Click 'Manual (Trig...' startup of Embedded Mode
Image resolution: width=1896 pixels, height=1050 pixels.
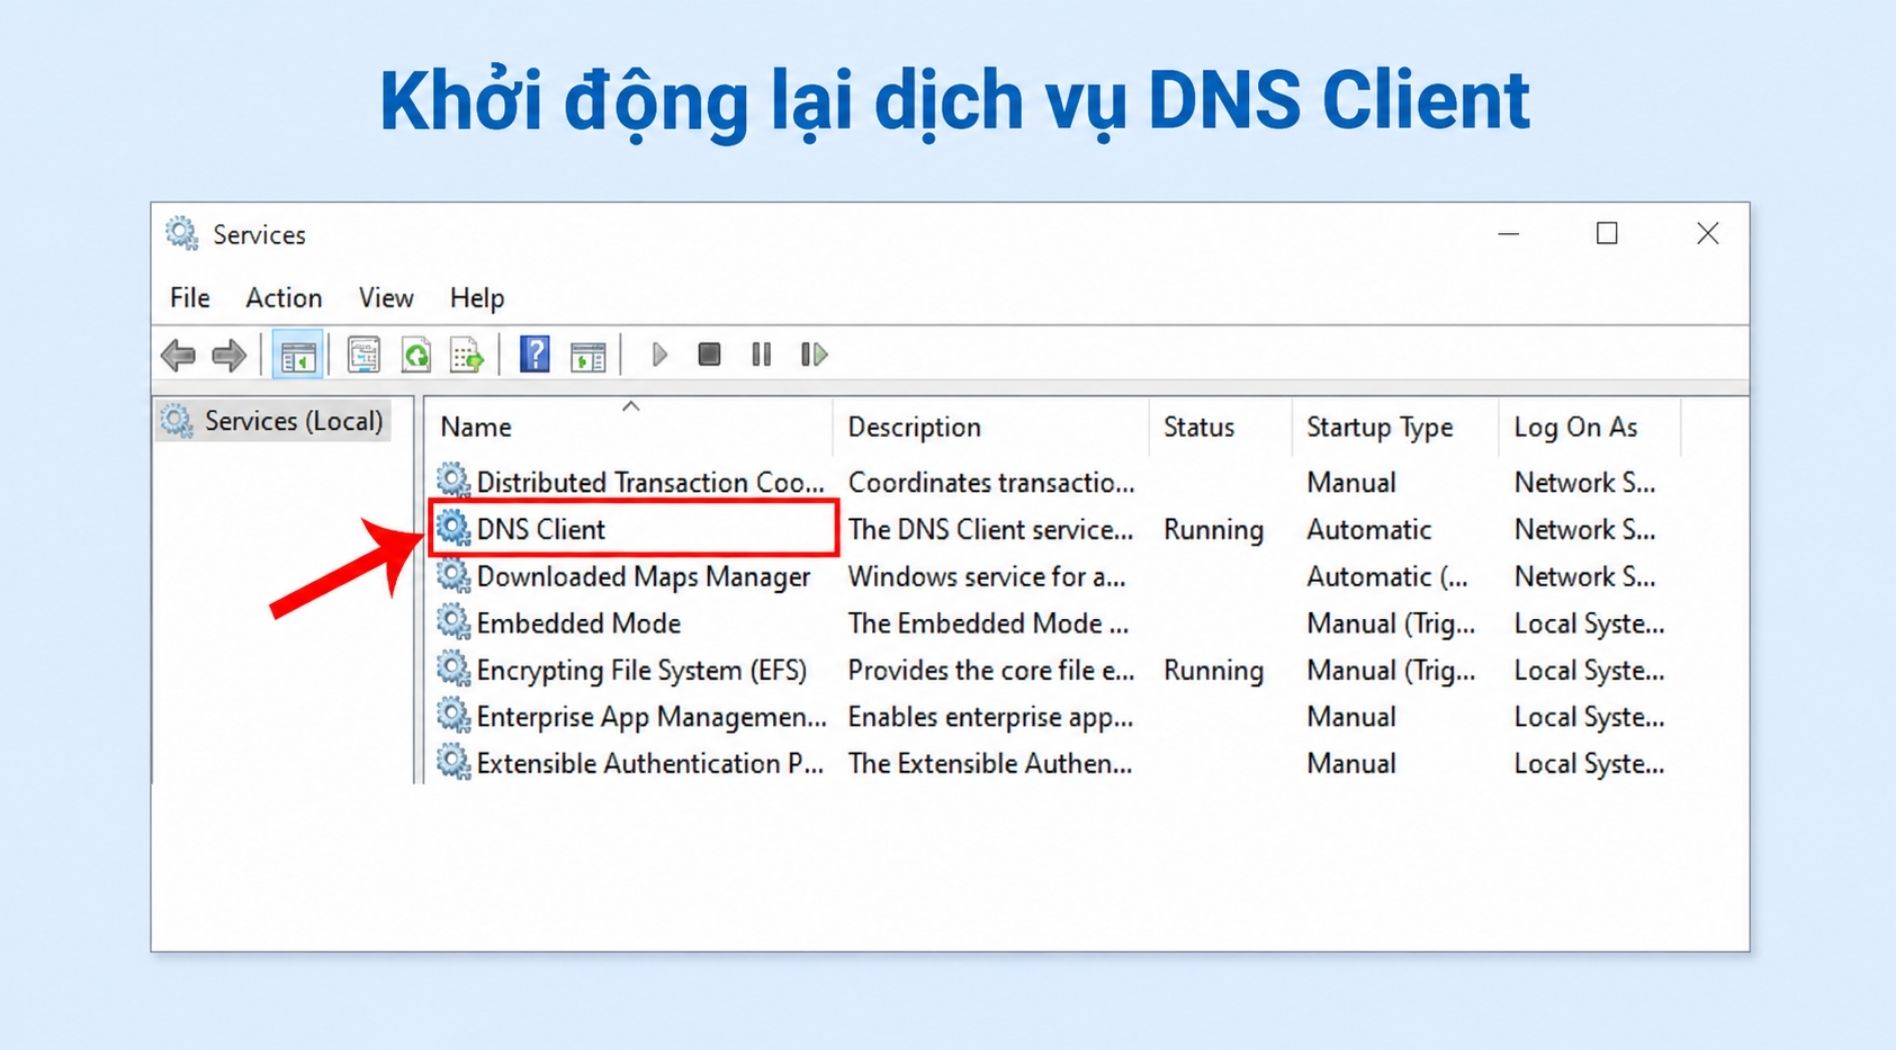(1391, 623)
